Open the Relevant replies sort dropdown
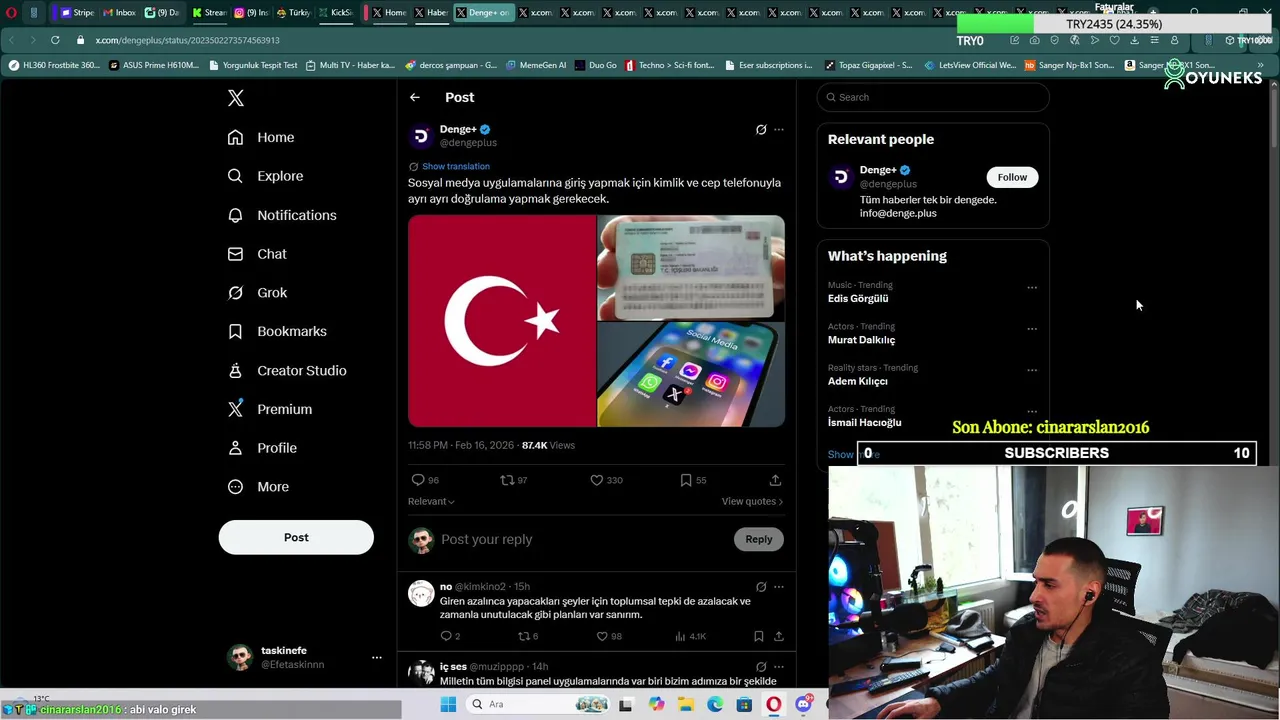Image resolution: width=1280 pixels, height=720 pixels. coord(431,501)
